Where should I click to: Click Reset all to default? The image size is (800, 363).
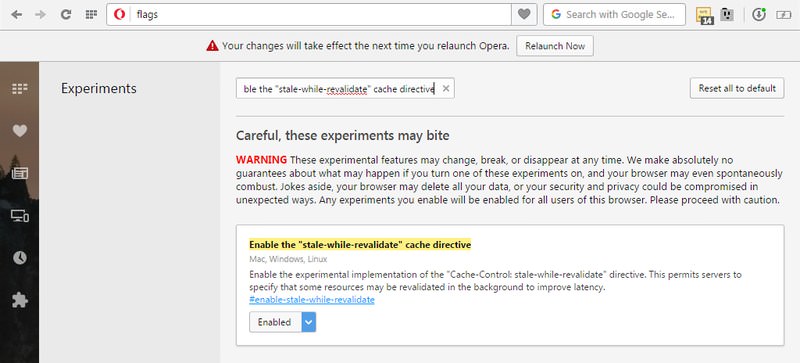pos(737,88)
